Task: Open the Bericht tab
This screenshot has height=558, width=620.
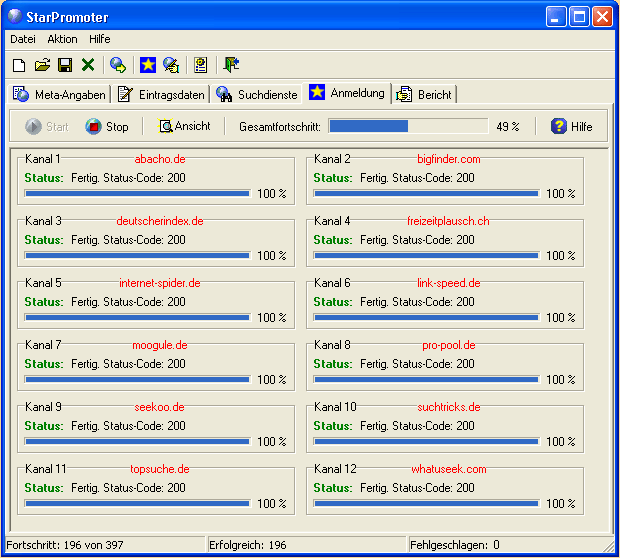Action: click(x=424, y=95)
